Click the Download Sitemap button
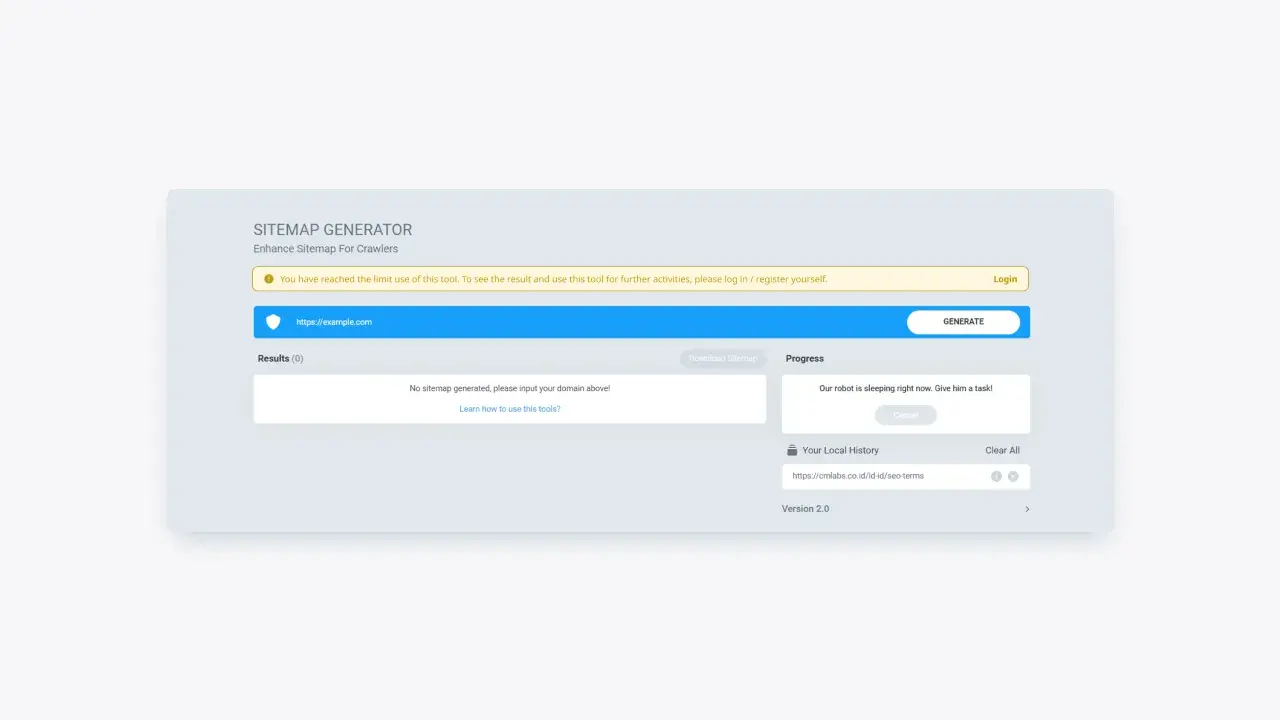 tap(722, 358)
